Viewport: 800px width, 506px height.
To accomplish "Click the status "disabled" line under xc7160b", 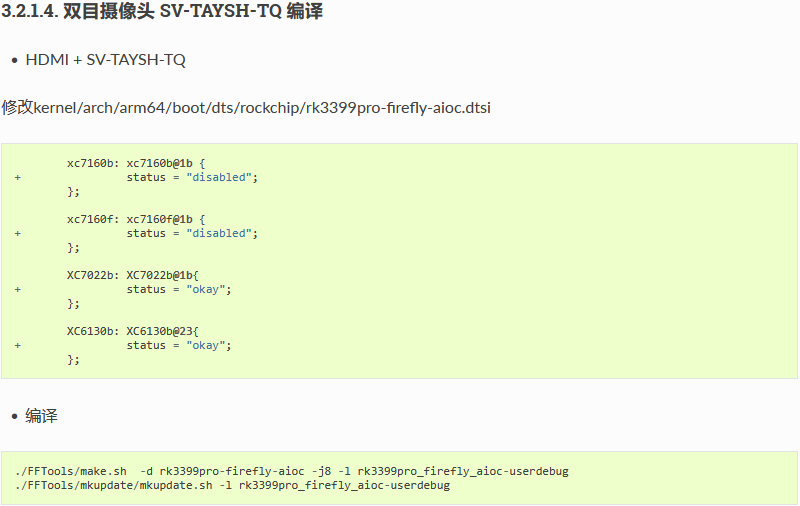I will point(192,178).
